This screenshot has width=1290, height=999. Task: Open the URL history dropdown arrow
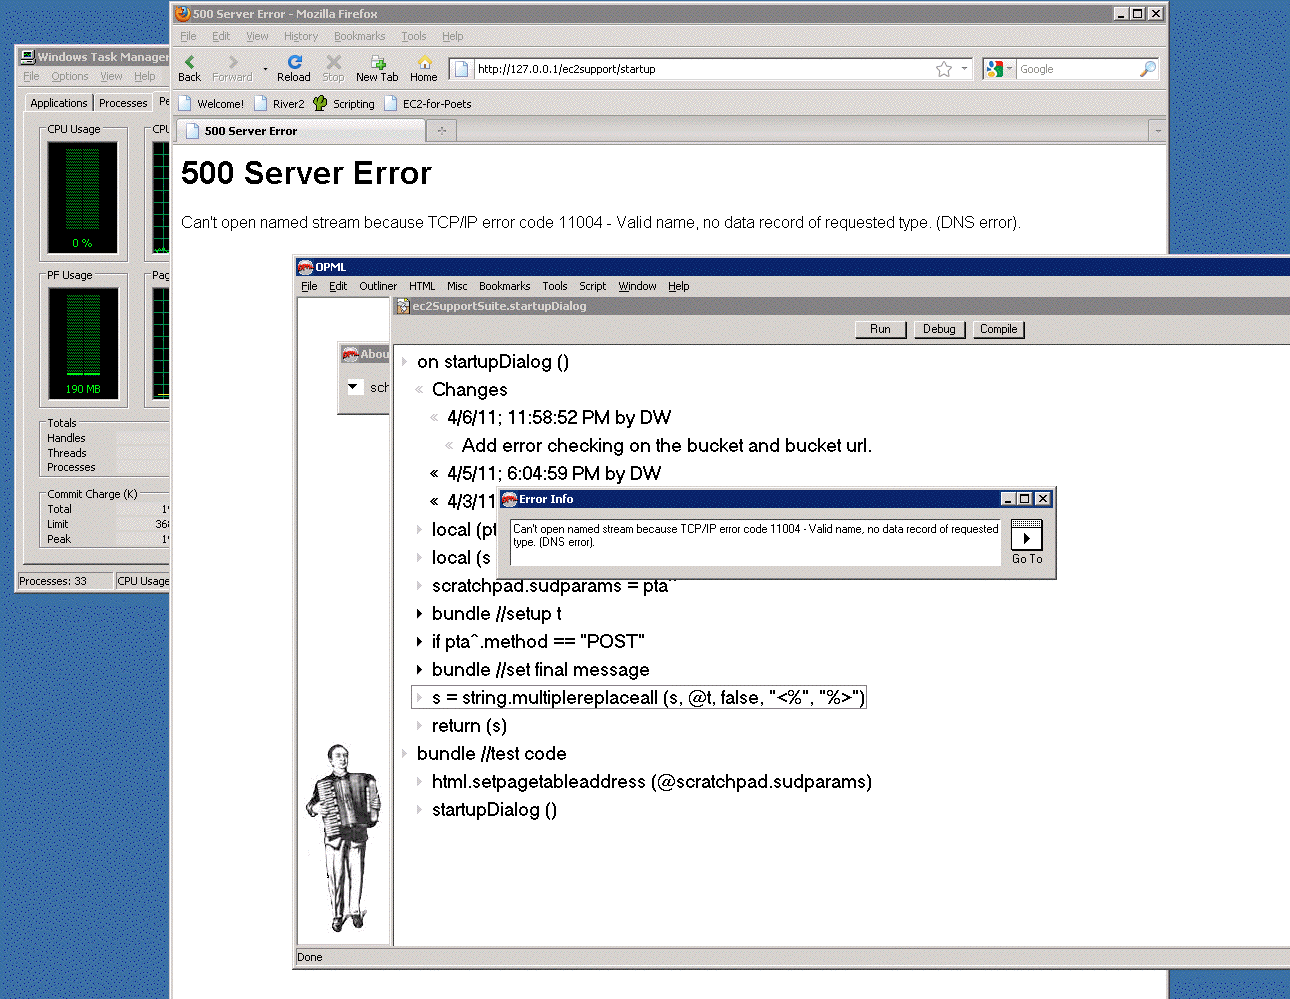tap(964, 69)
